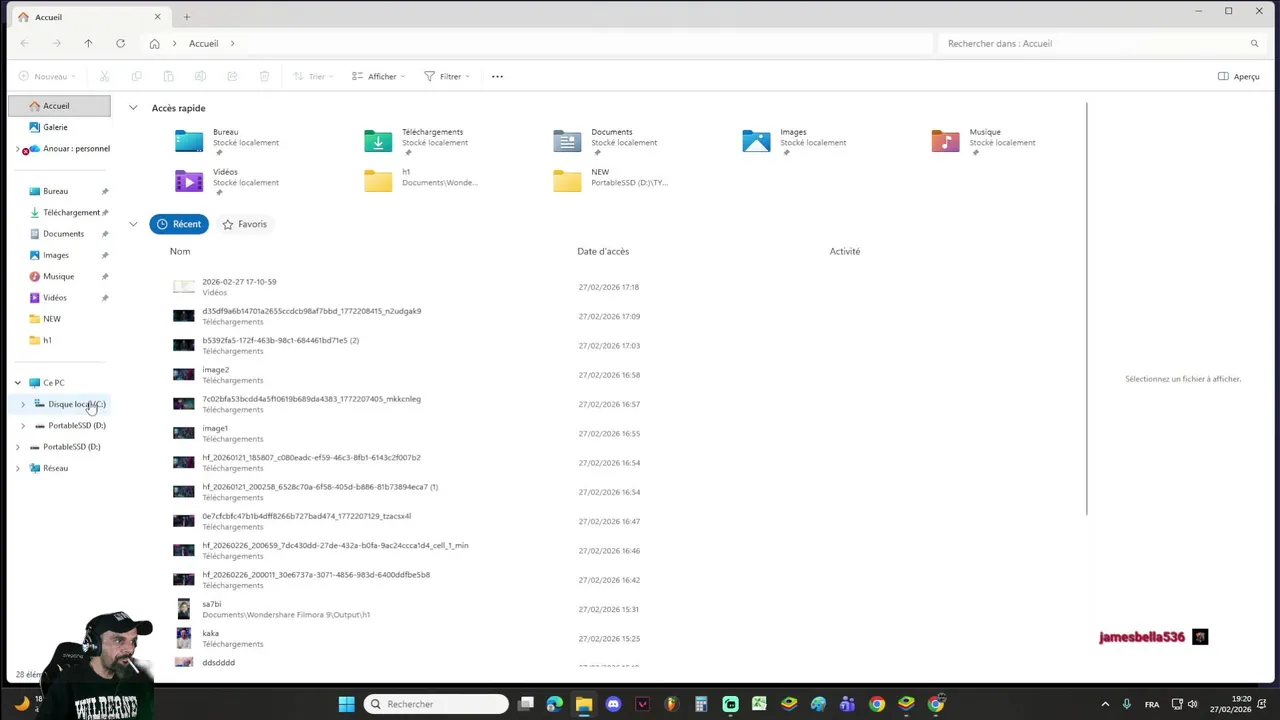Image resolution: width=1280 pixels, height=720 pixels.
Task: Click the file list vertical scrollbar
Action: click(1087, 308)
